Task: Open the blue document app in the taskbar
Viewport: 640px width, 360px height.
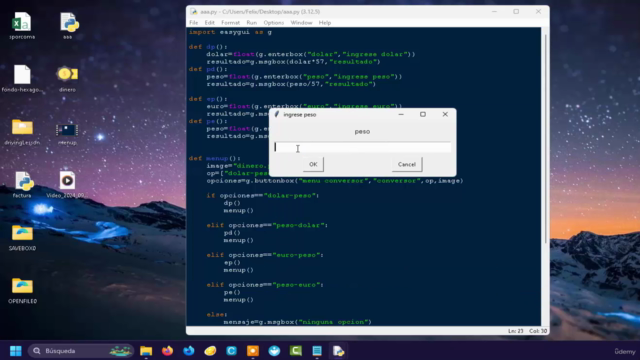Action: click(317, 351)
